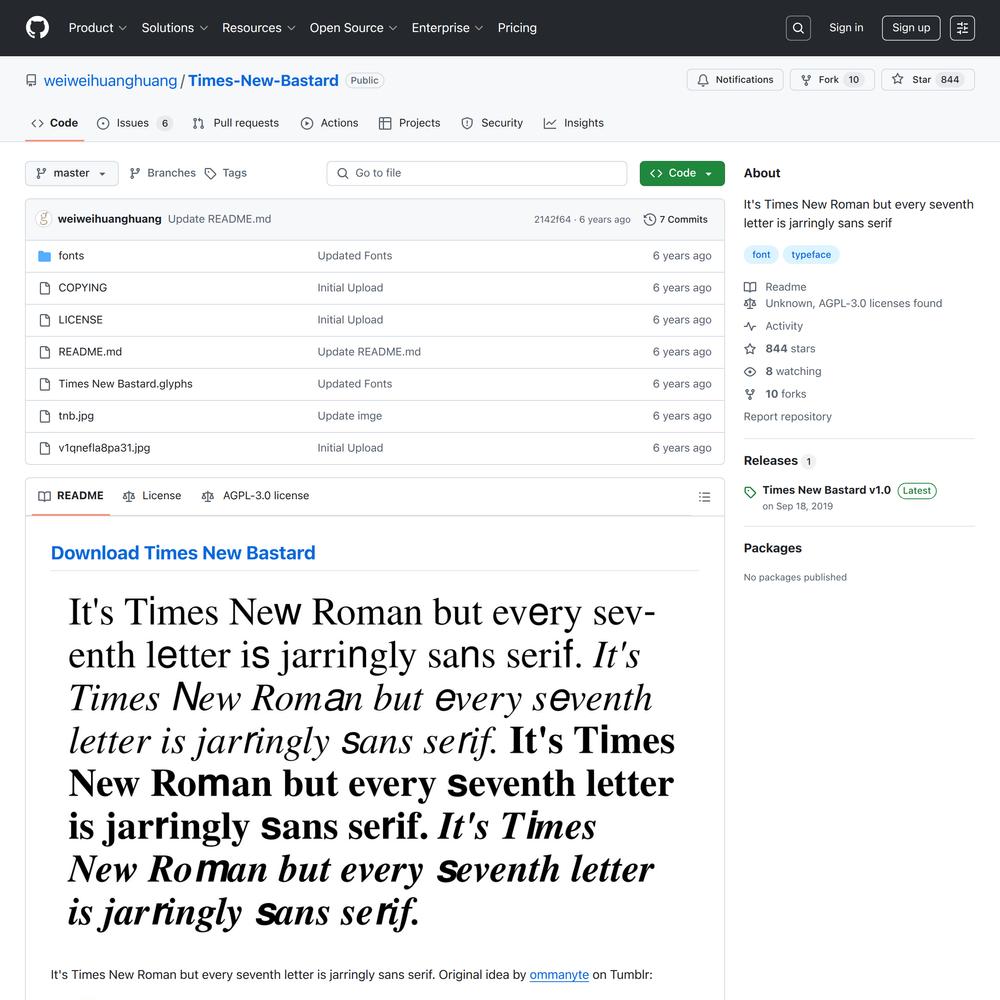Open the fonts folder
1000x1000 pixels.
click(71, 256)
